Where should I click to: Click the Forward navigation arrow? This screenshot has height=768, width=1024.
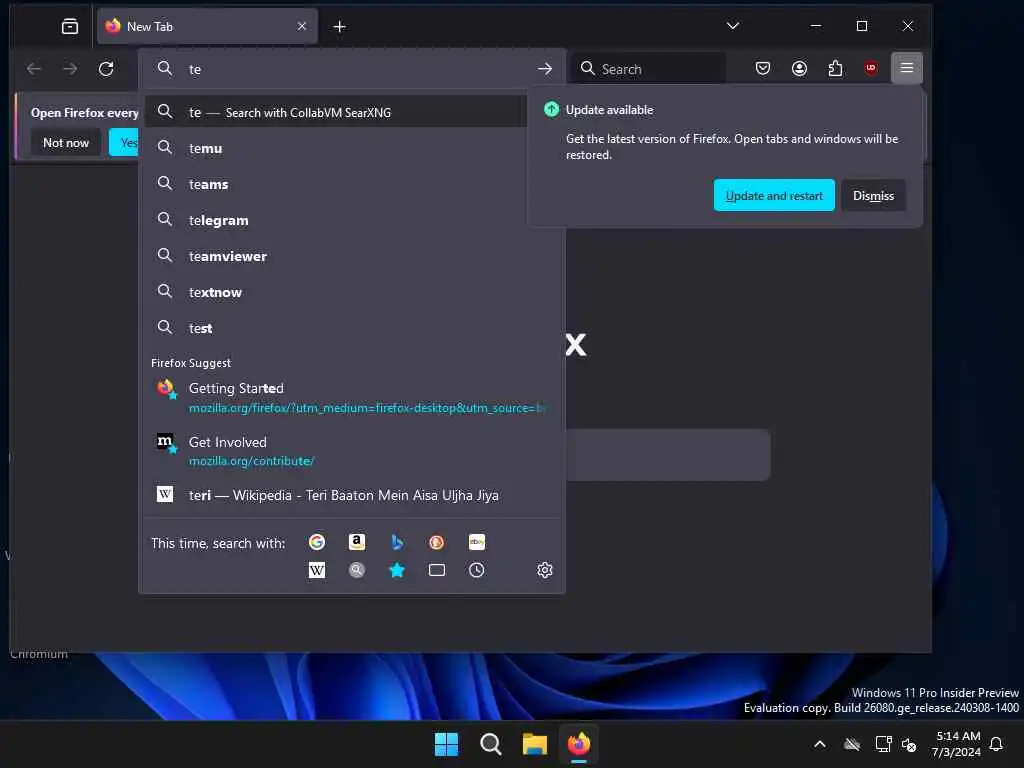70,69
